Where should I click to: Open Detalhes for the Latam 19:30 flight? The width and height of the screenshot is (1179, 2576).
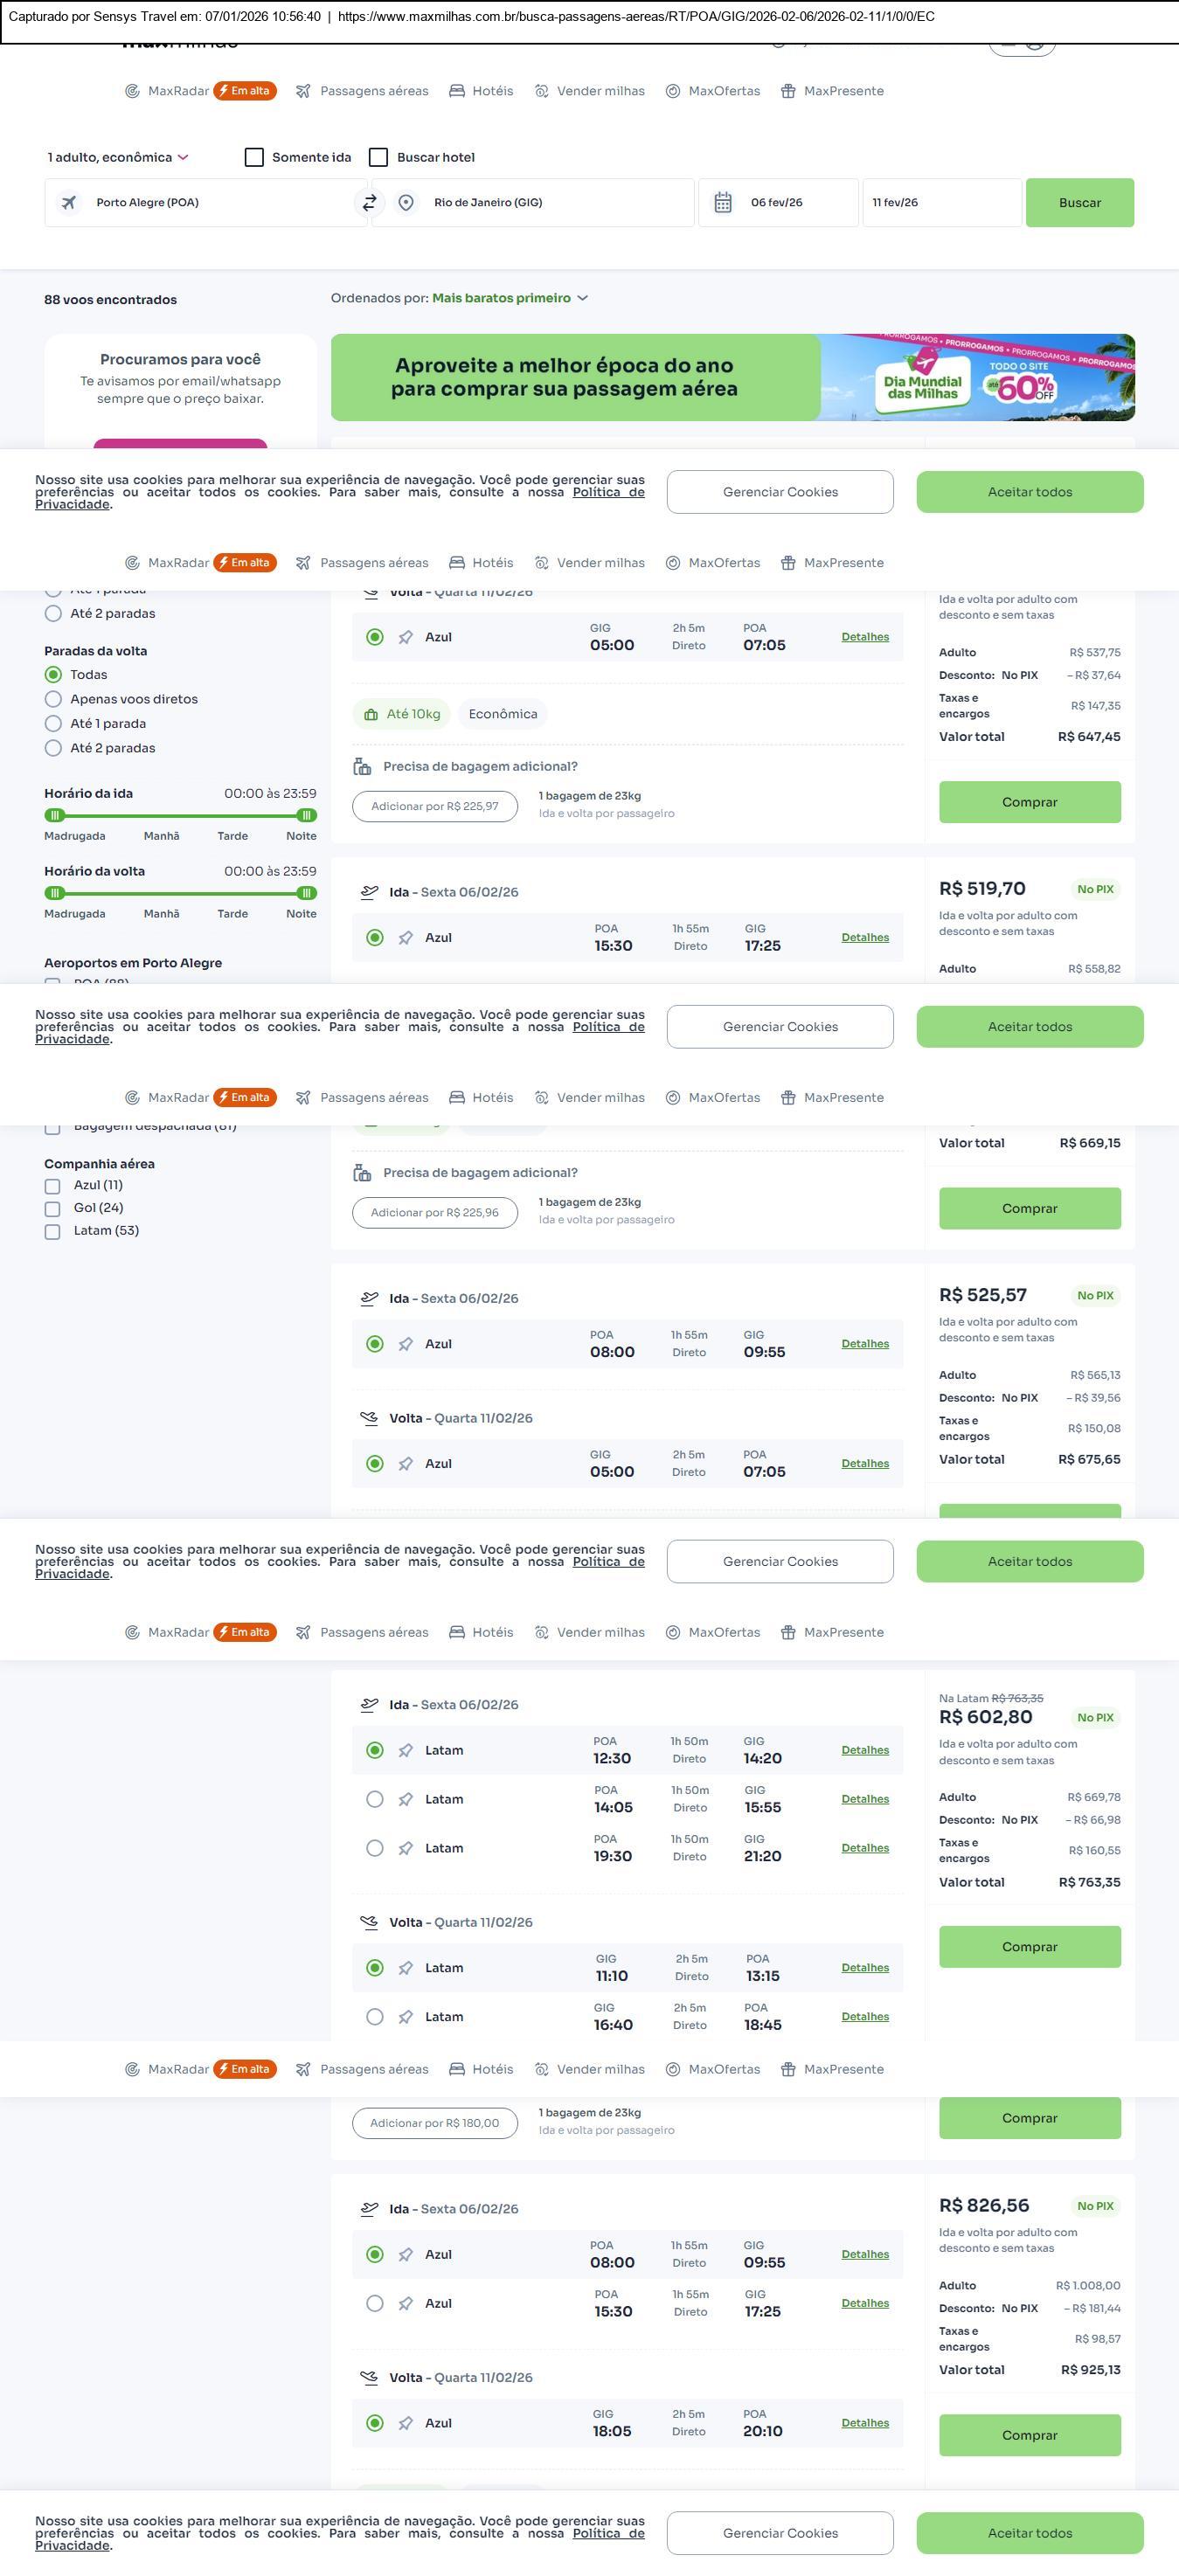point(865,1848)
